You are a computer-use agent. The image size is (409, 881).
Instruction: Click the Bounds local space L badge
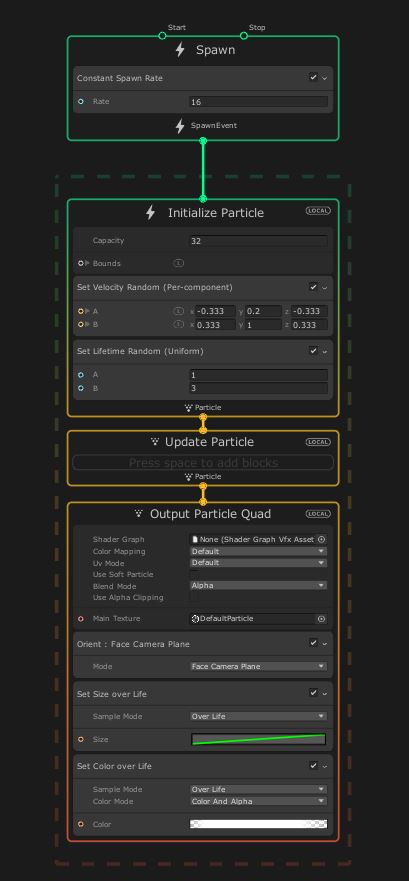click(178, 263)
